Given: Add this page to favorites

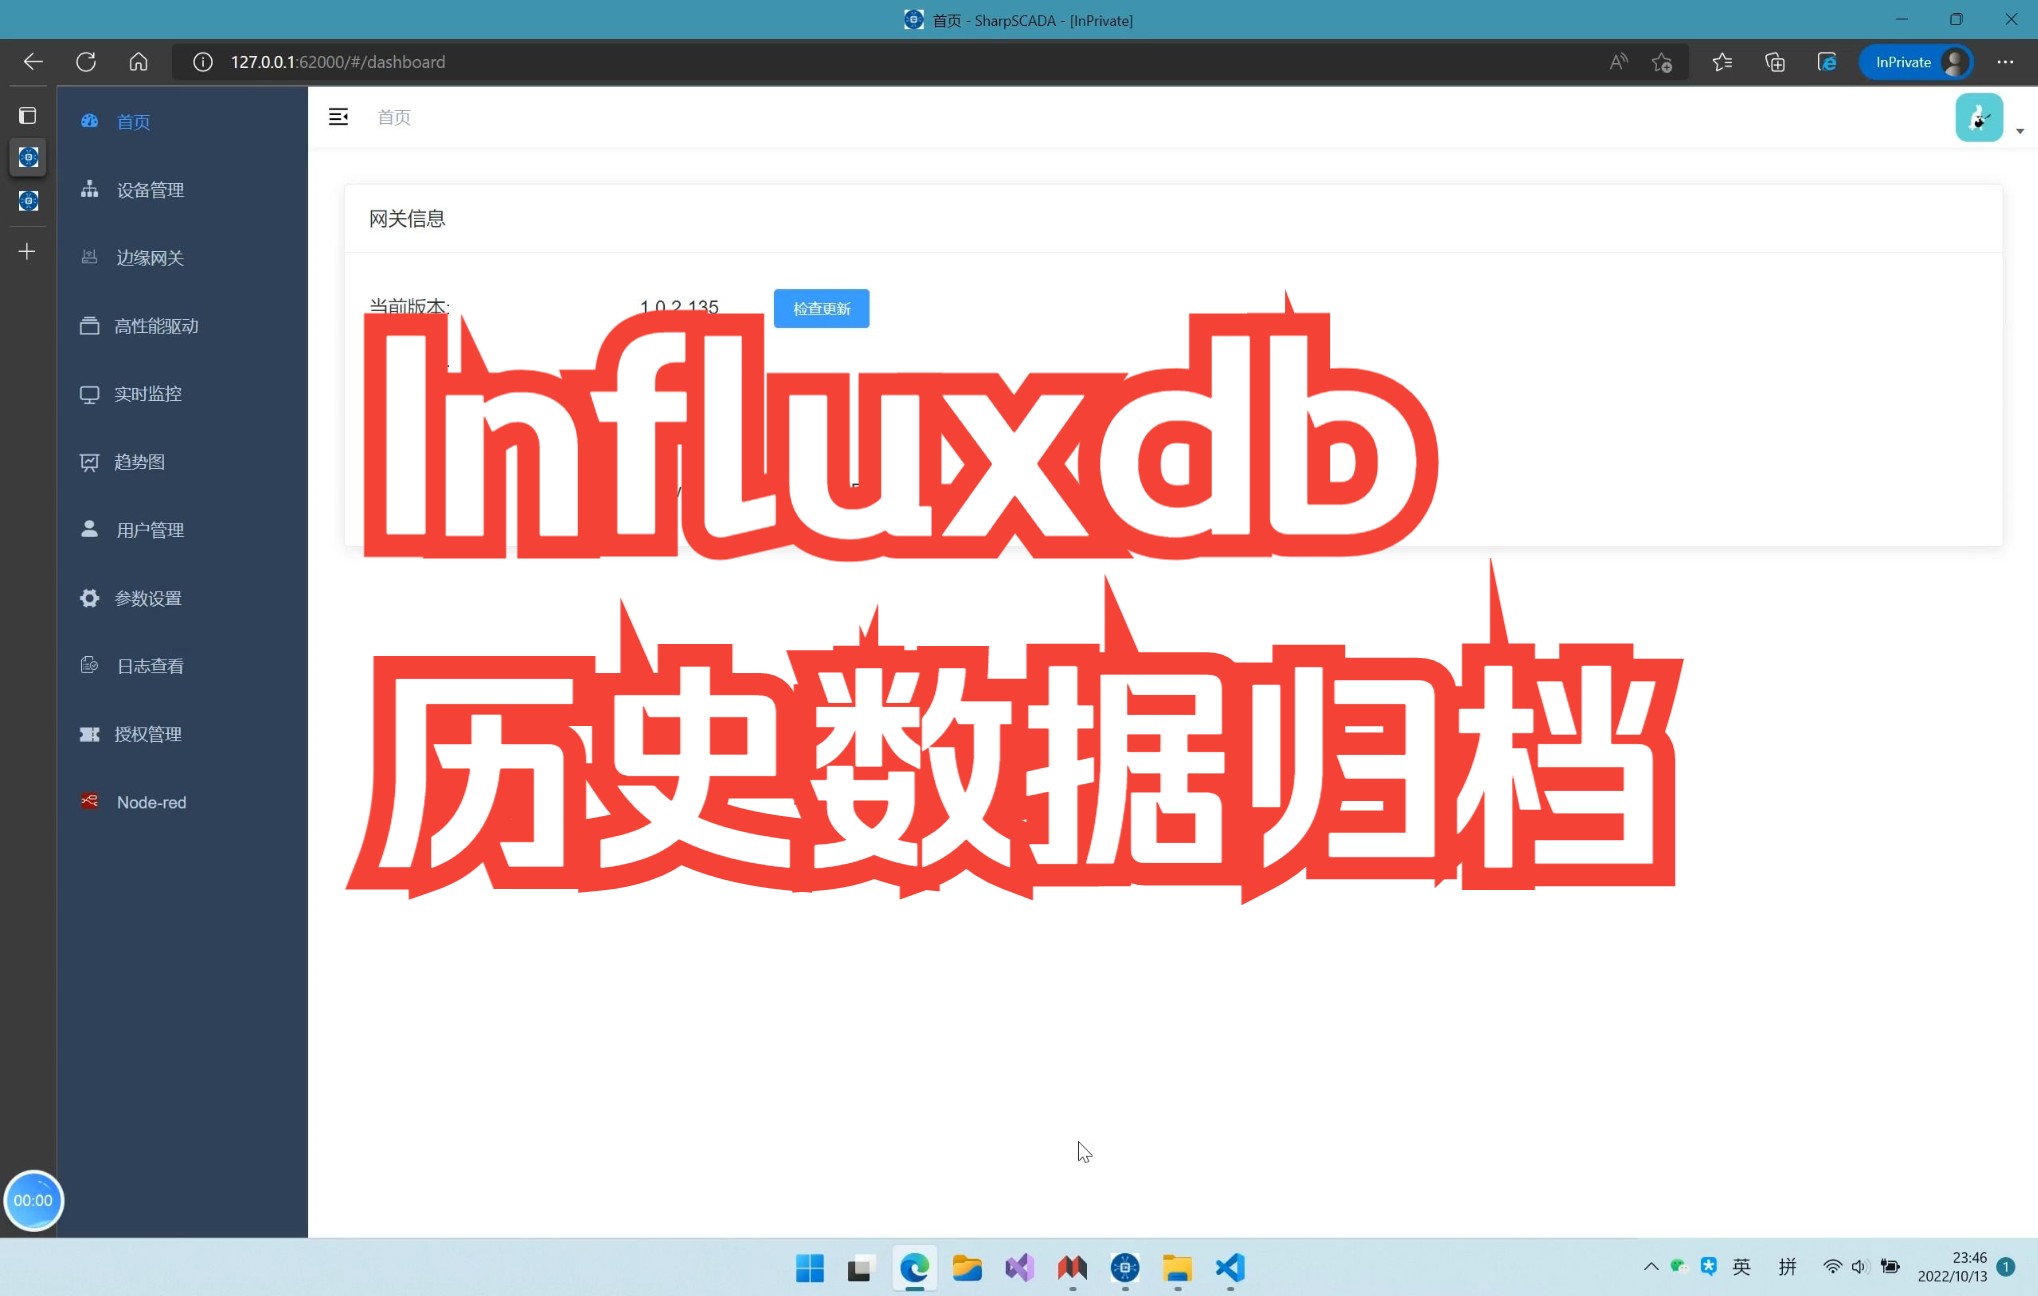Looking at the screenshot, I should [1662, 62].
